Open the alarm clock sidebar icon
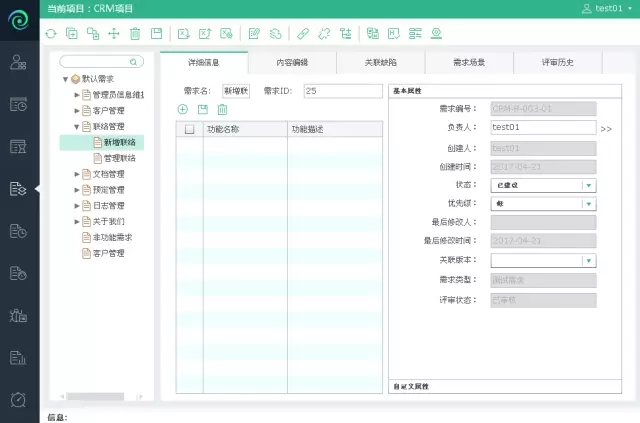Screen dimensions: 640x423 pos(18,400)
